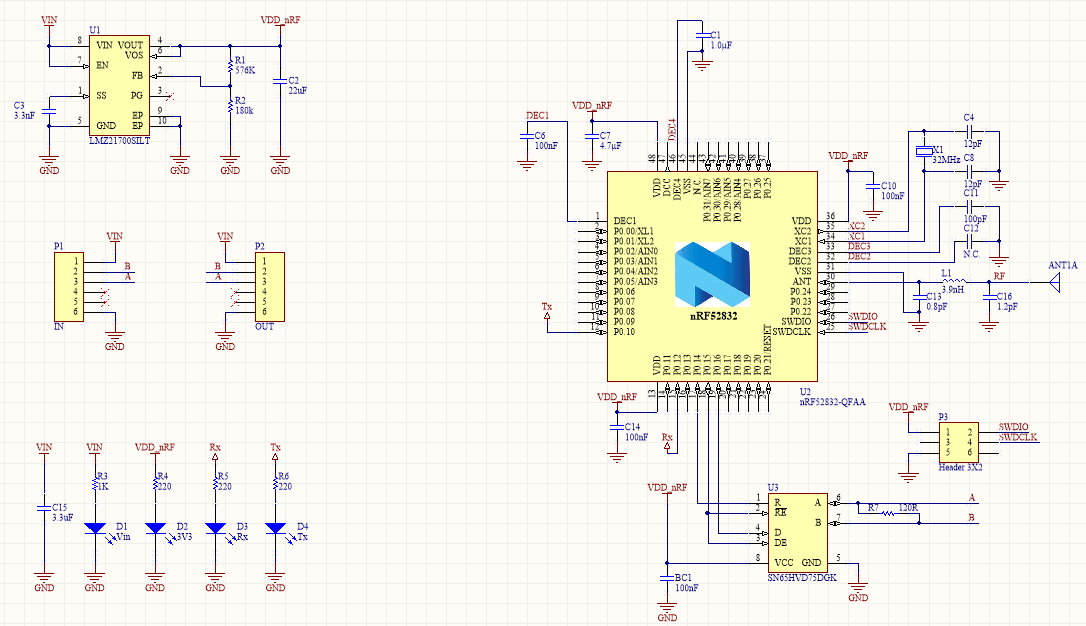
Task: Select LED D3 labeled Rx
Action: (x=215, y=528)
